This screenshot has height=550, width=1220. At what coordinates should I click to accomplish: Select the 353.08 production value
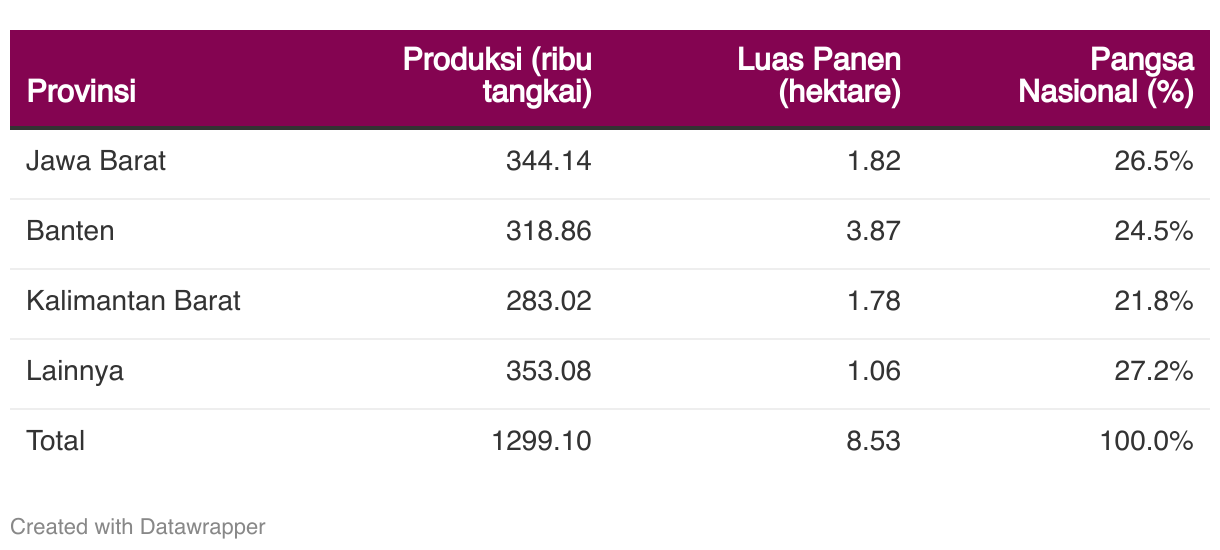click(x=549, y=371)
